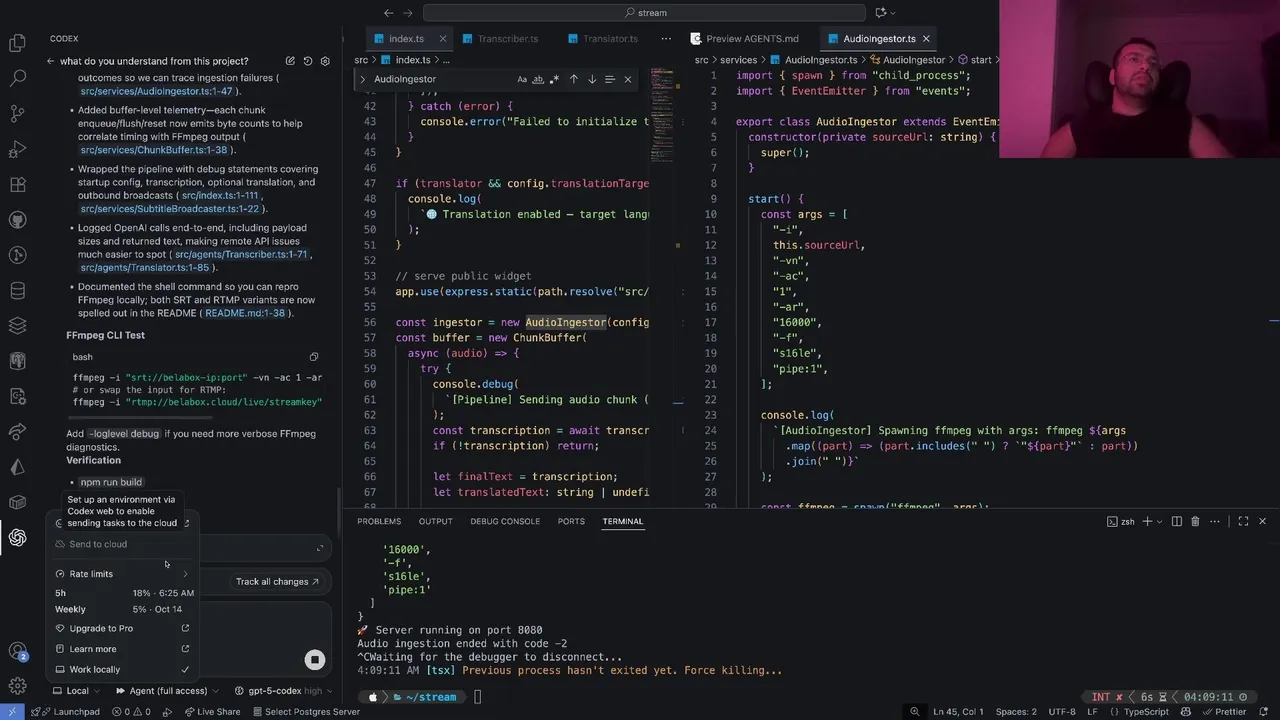This screenshot has height=720, width=1280.
Task: Toggle Match Whole Word in find widget
Action: click(x=538, y=79)
